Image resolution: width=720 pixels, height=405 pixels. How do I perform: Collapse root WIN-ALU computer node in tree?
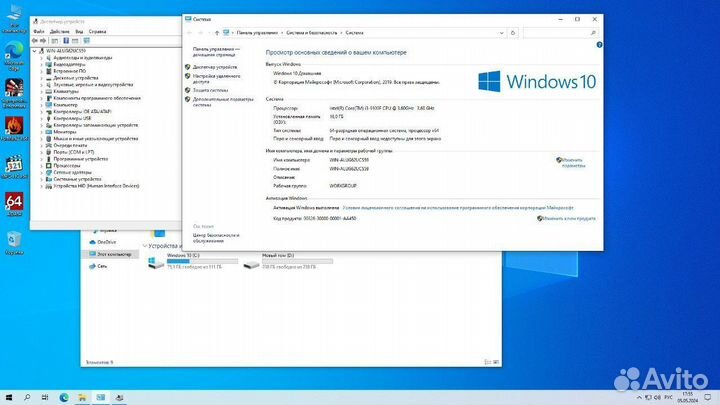[34, 51]
